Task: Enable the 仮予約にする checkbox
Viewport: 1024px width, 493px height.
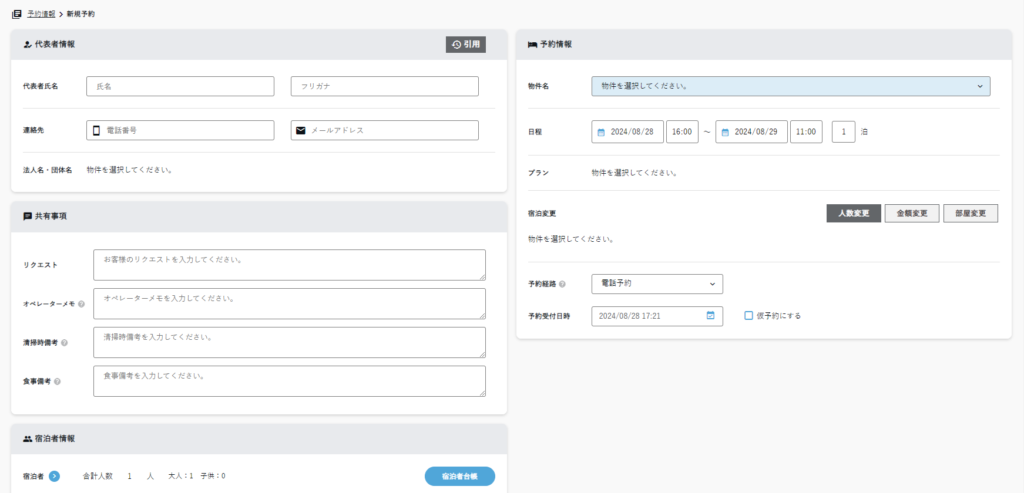Action: pyautogui.click(x=749, y=315)
